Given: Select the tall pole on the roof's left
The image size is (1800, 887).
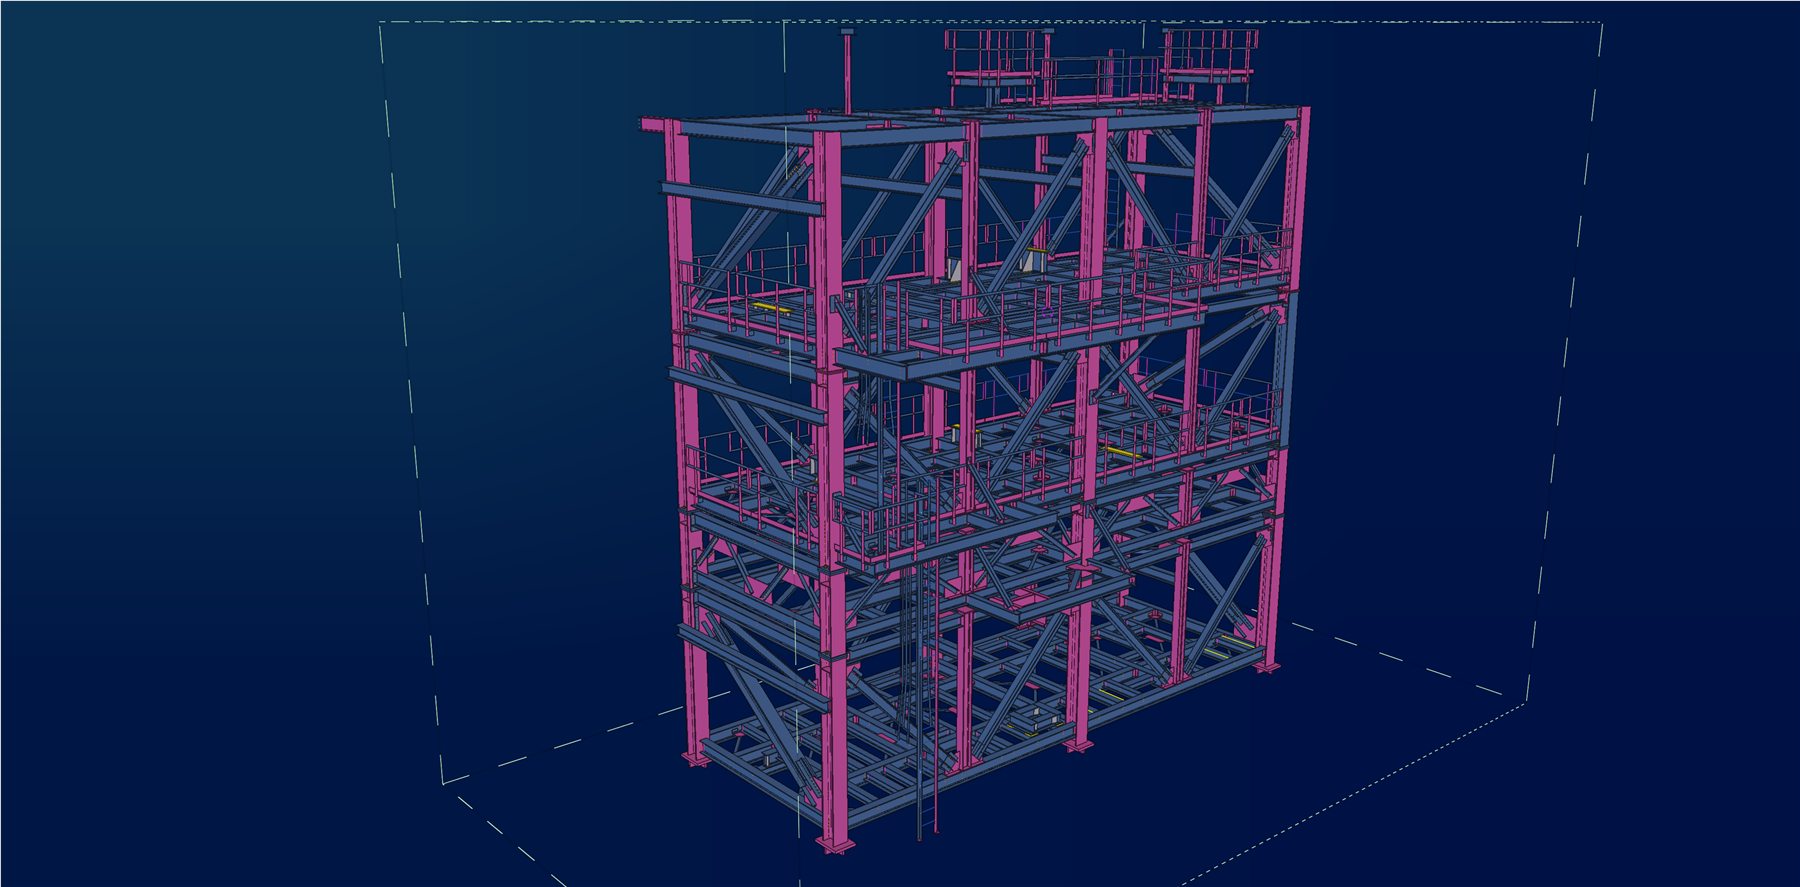Looking at the screenshot, I should [848, 72].
